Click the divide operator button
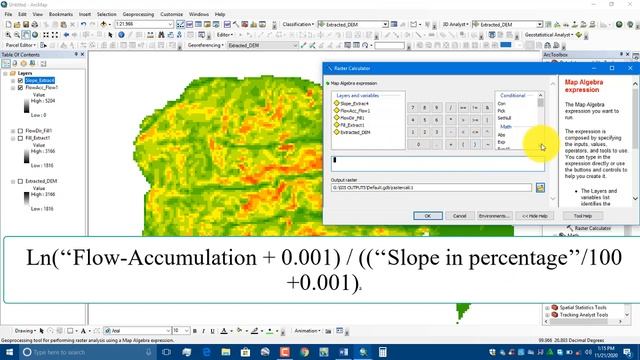The width and height of the screenshot is (640, 360). (451, 108)
